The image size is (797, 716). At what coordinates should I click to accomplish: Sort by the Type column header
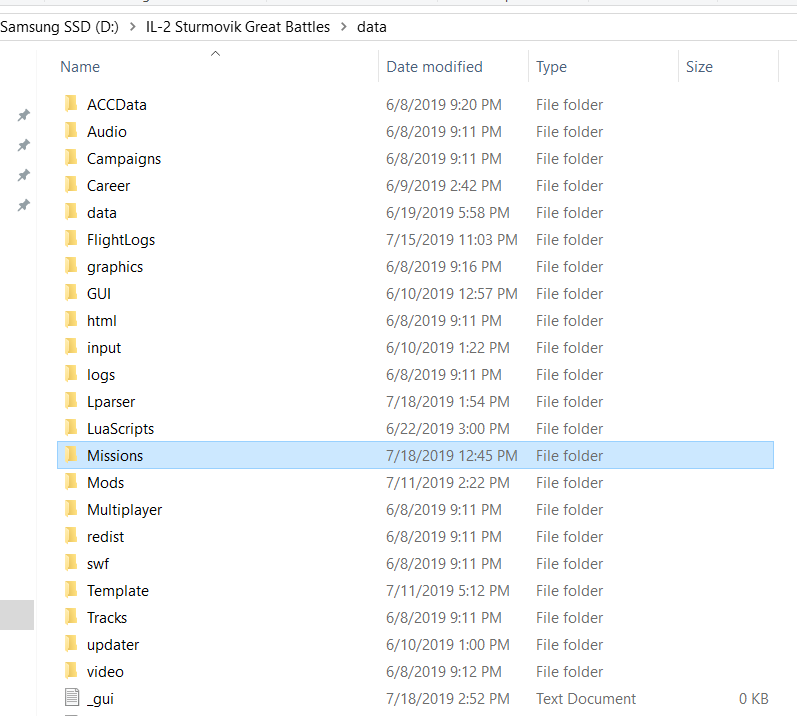pyautogui.click(x=551, y=67)
